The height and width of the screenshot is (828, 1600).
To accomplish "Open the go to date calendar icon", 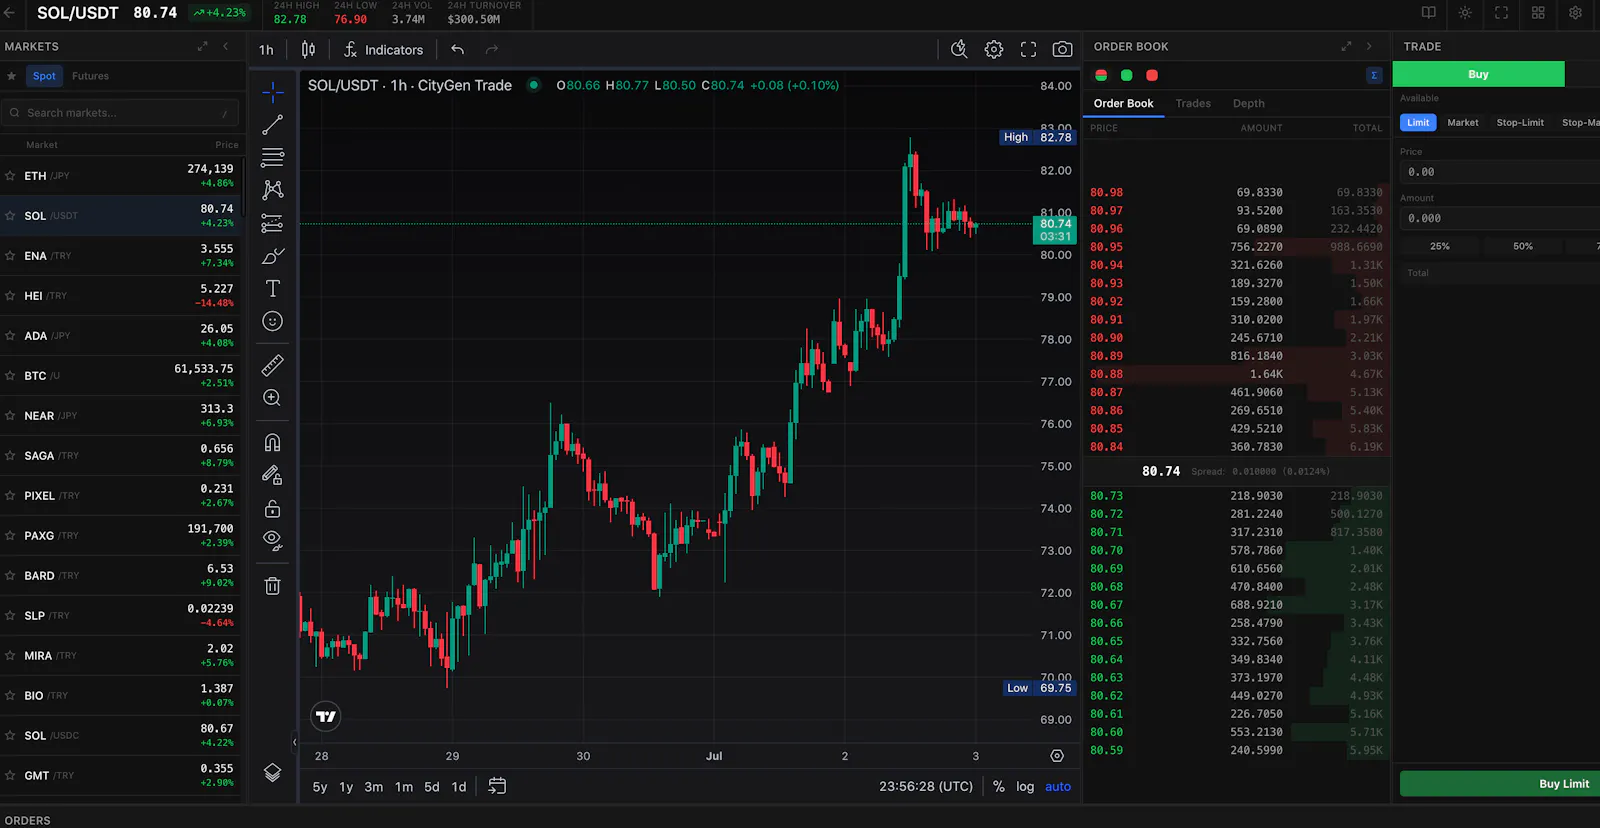I will (x=497, y=786).
